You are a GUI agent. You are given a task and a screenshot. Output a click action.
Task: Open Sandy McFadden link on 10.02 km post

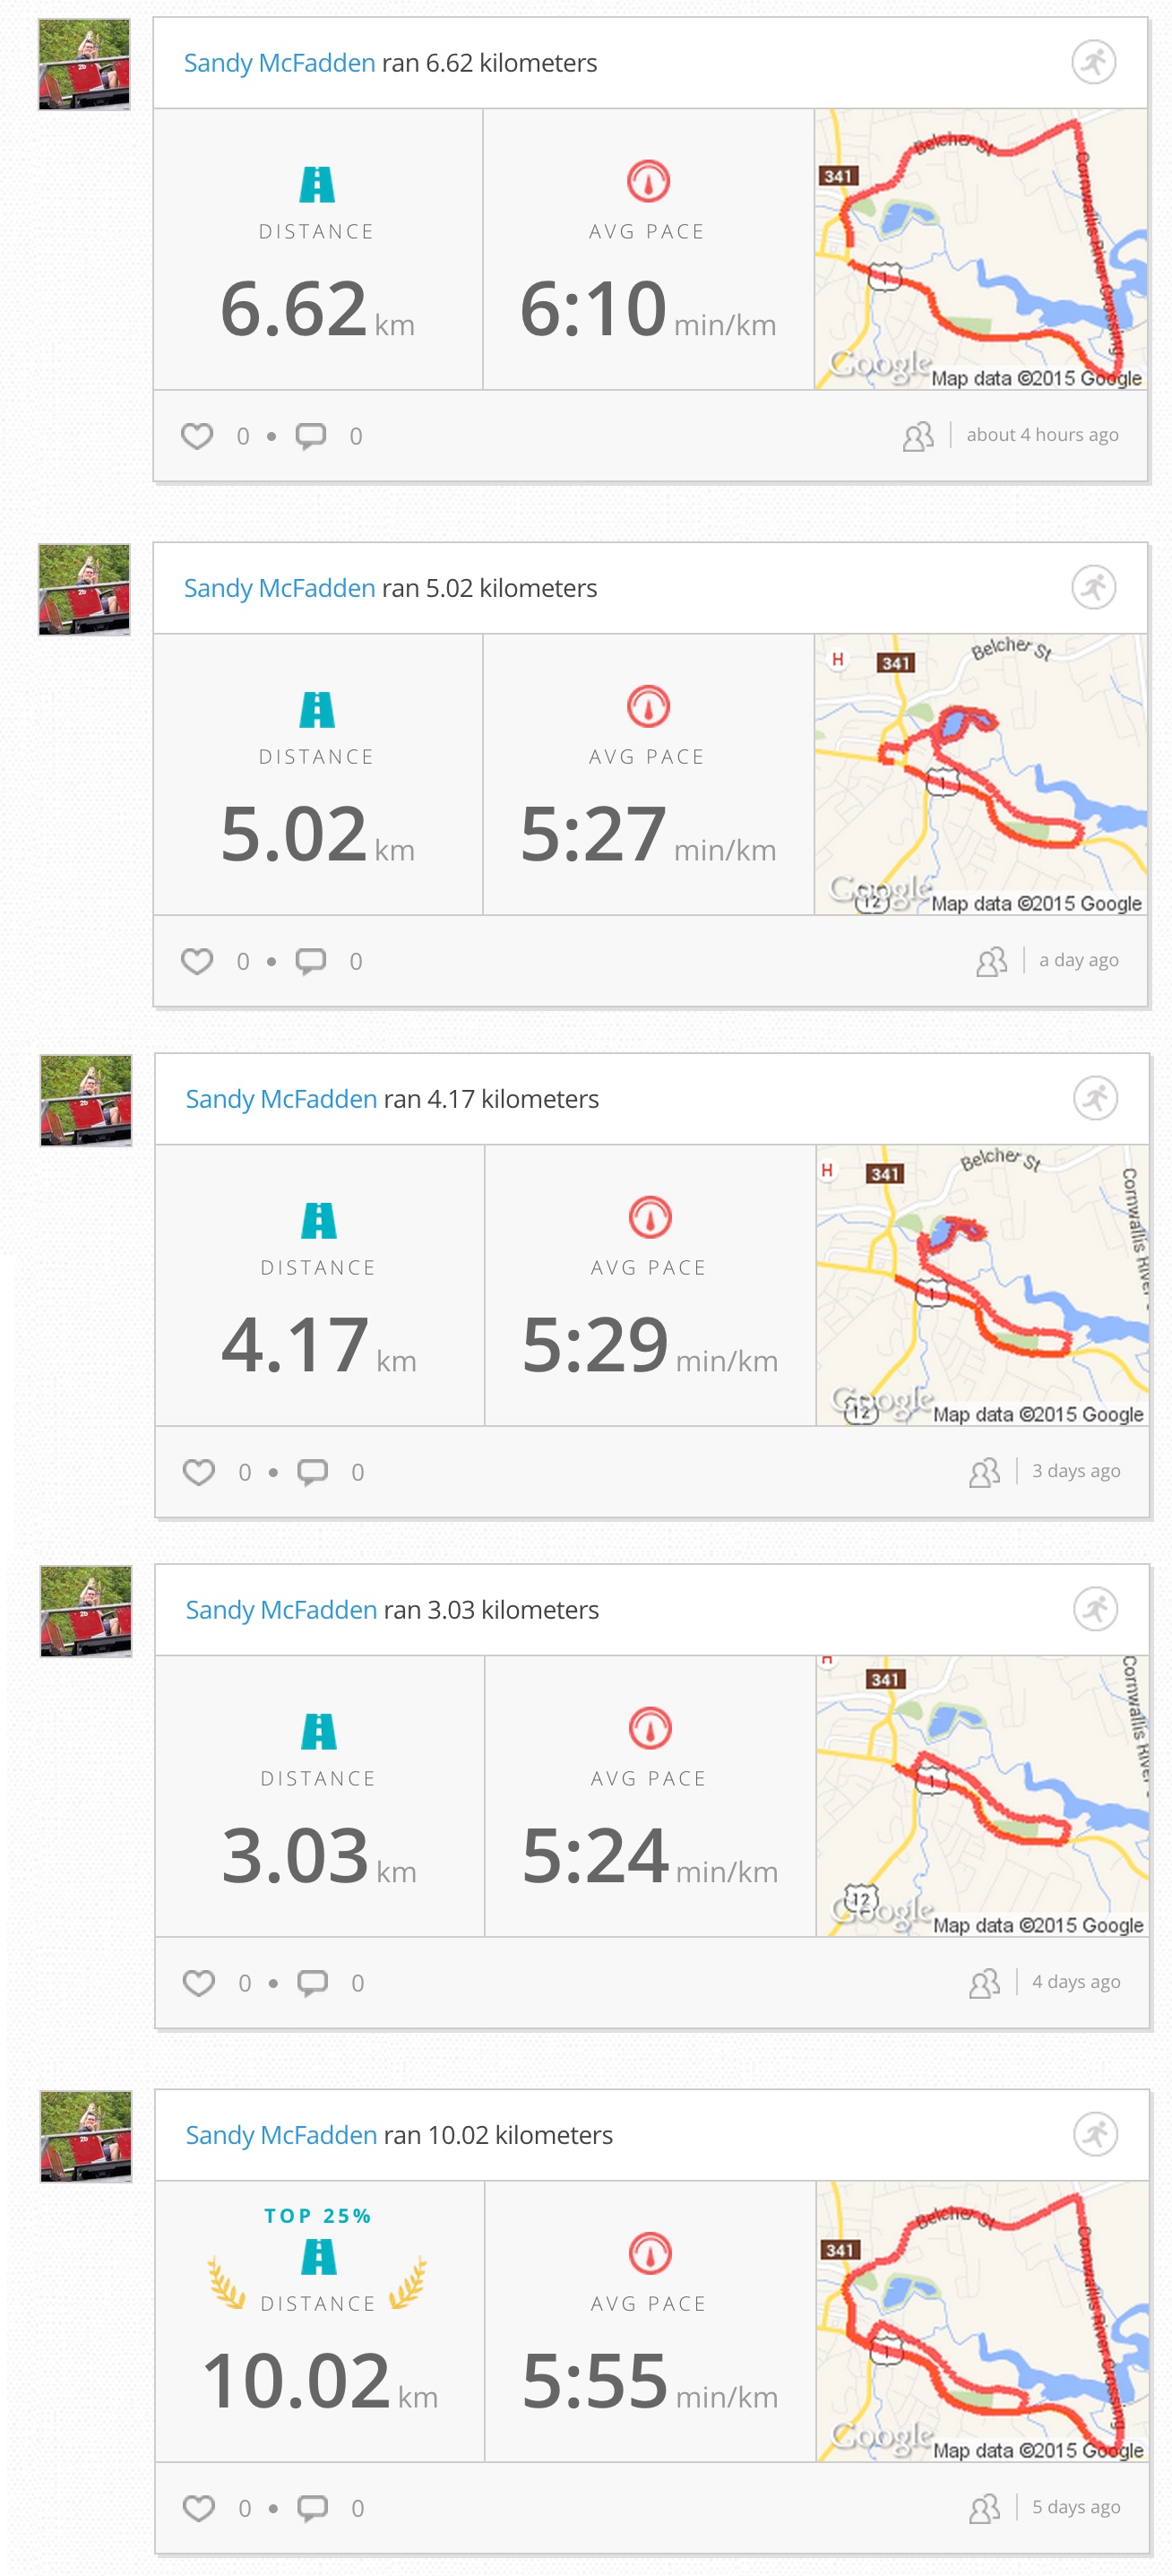[x=281, y=2135]
